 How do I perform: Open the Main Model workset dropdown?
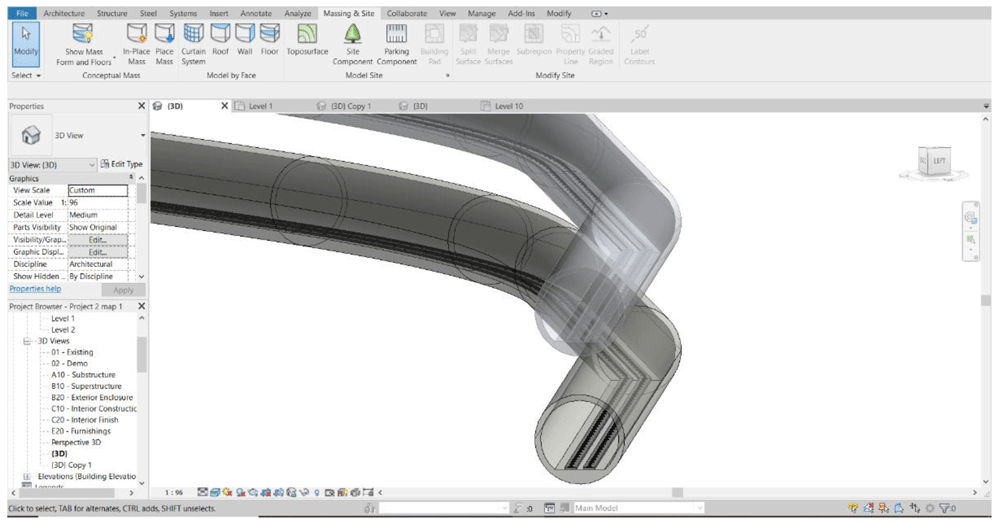click(x=699, y=509)
